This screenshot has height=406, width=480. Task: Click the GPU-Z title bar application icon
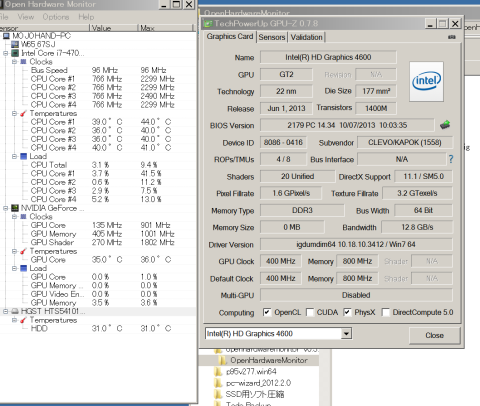(x=208, y=23)
